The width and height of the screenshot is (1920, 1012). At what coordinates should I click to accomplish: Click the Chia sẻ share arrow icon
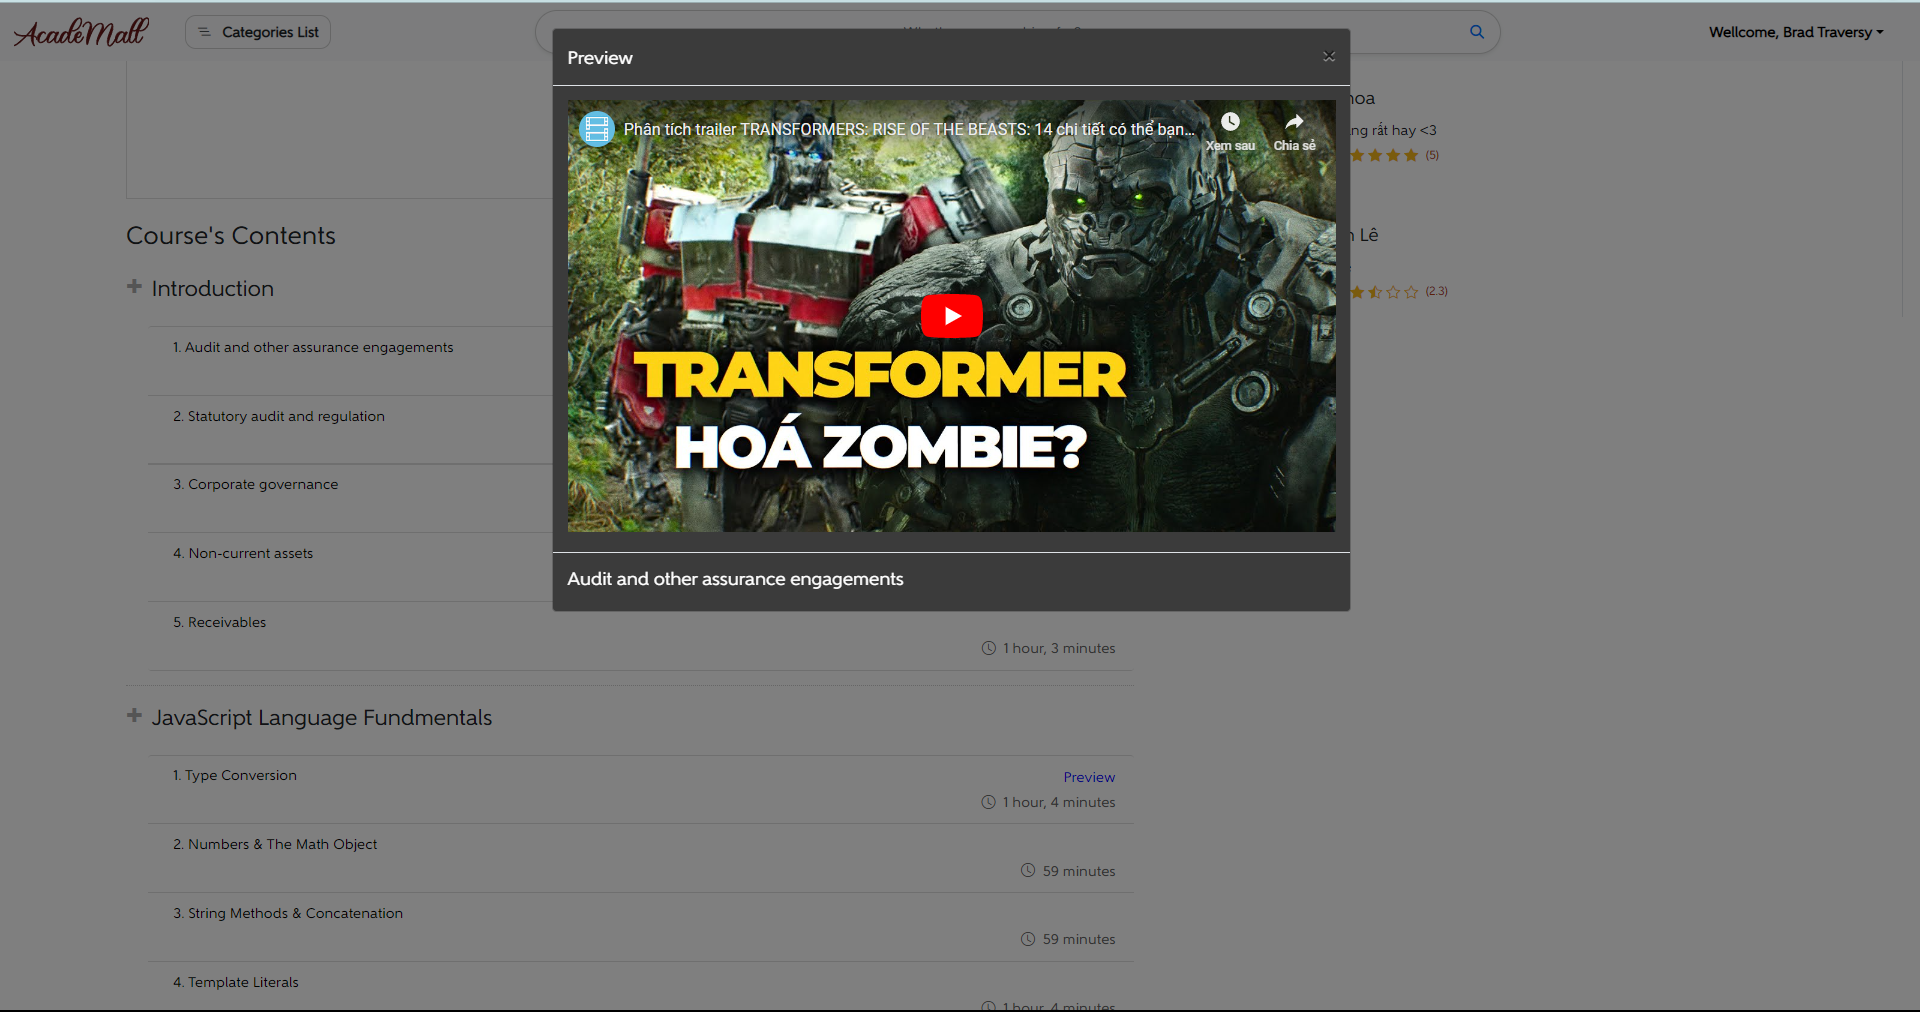1294,121
